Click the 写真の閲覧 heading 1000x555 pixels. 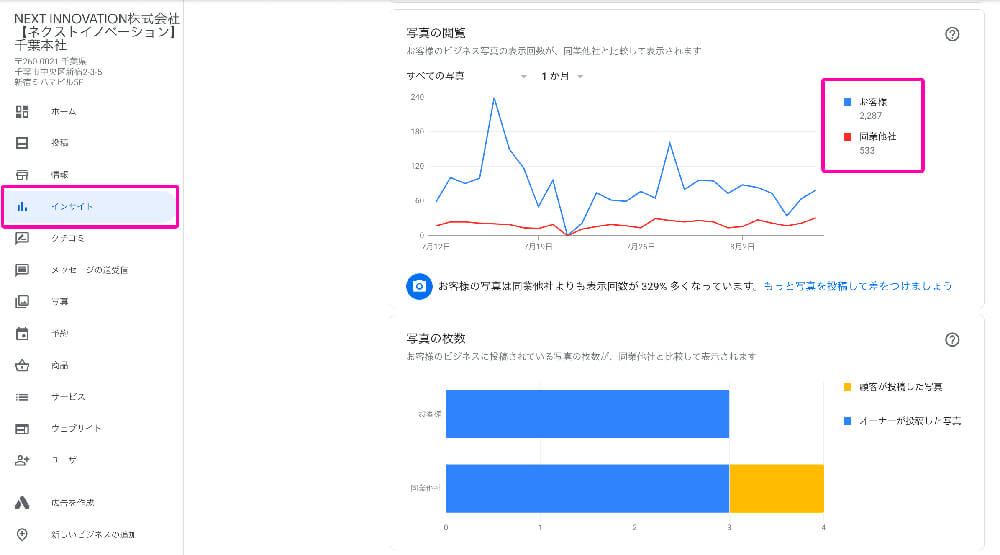436,33
